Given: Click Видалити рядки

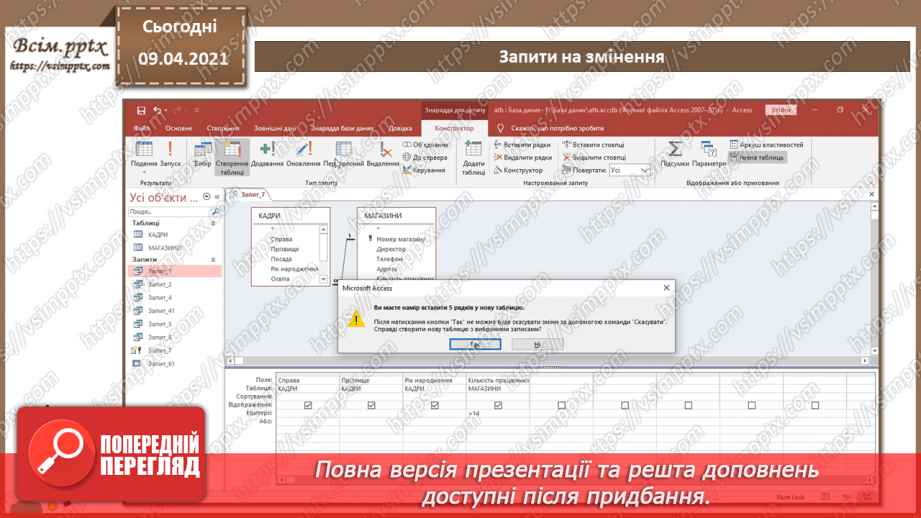Looking at the screenshot, I should point(523,157).
